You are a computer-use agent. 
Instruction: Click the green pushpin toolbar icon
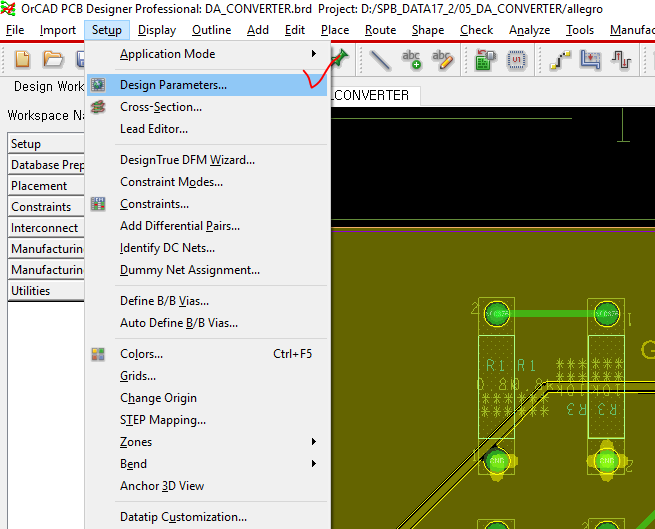[341, 58]
